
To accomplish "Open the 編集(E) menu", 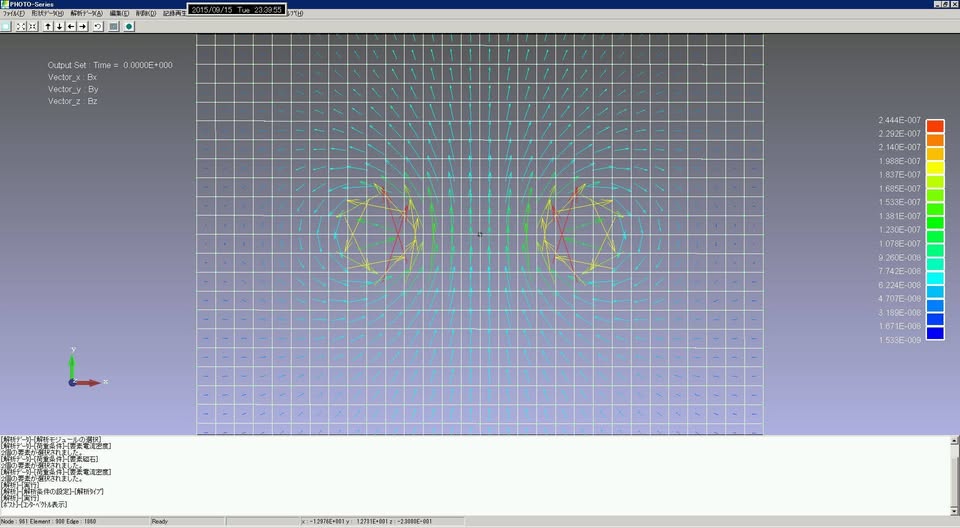I will click(x=119, y=13).
